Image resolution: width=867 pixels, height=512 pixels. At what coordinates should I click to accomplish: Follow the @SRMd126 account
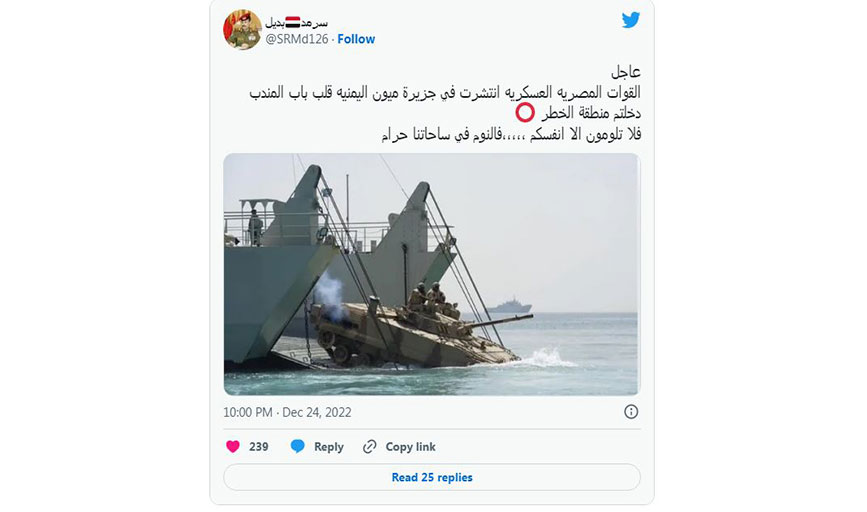click(x=356, y=39)
